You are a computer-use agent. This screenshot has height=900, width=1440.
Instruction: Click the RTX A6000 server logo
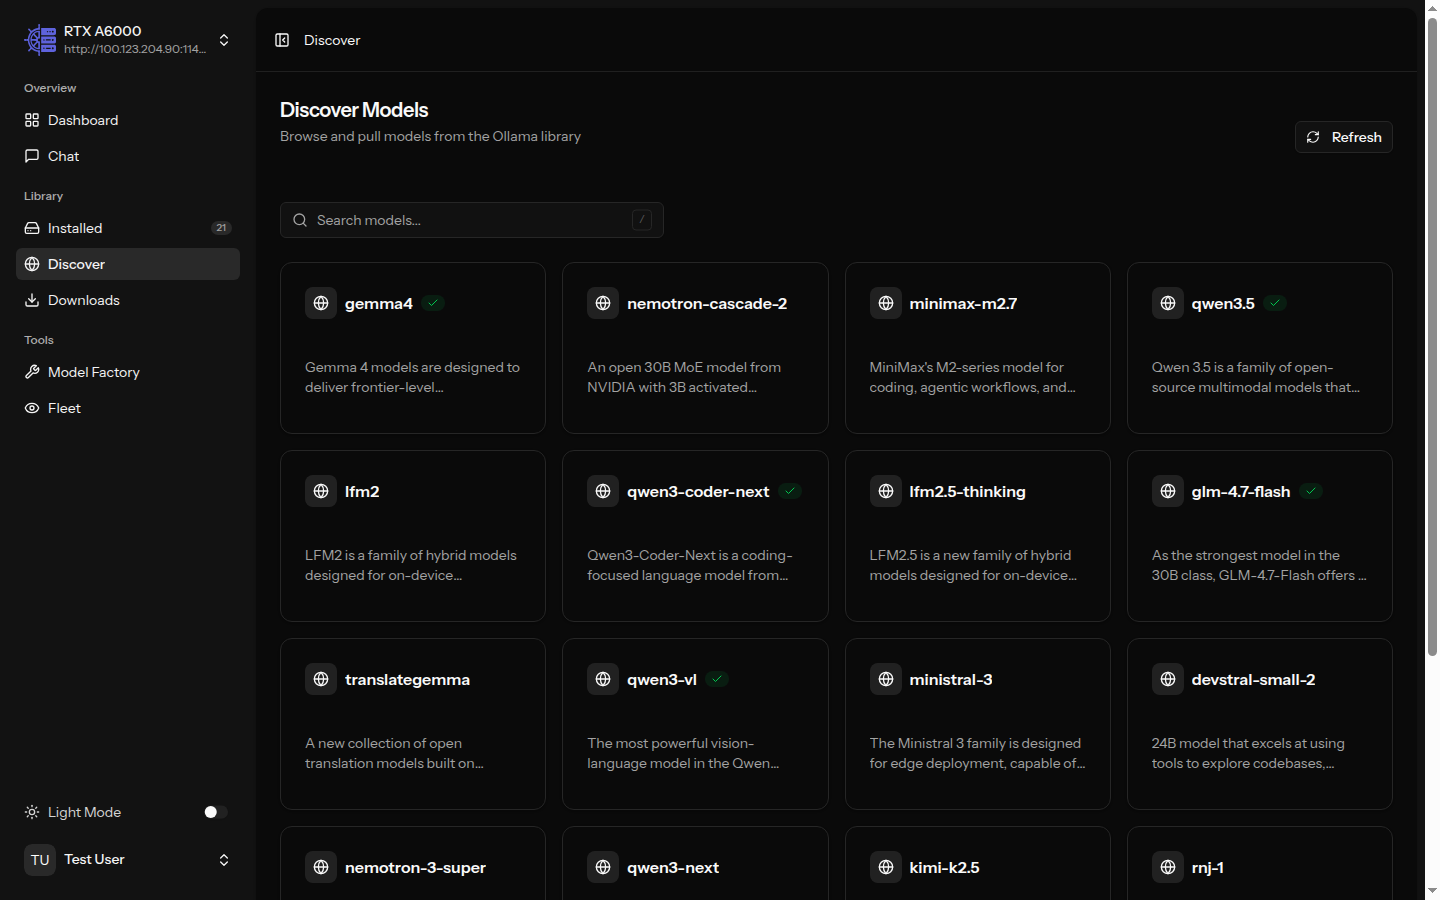pos(40,39)
